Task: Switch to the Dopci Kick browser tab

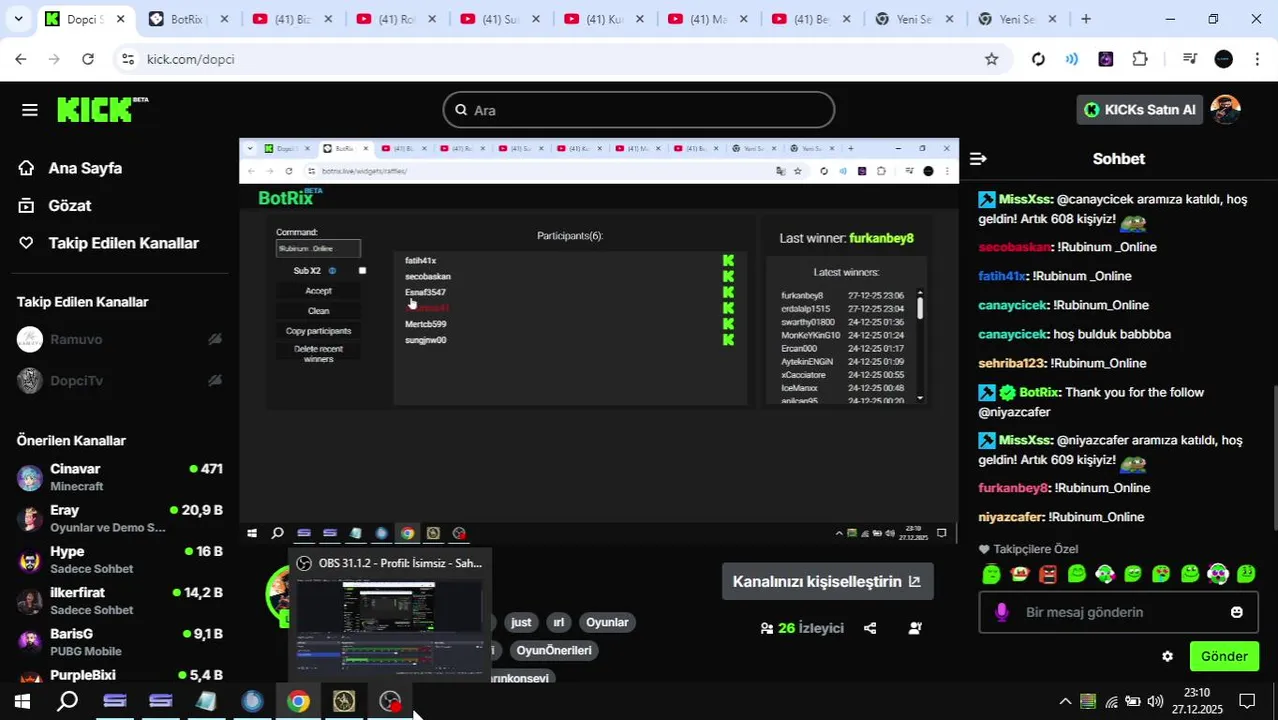Action: (x=85, y=19)
